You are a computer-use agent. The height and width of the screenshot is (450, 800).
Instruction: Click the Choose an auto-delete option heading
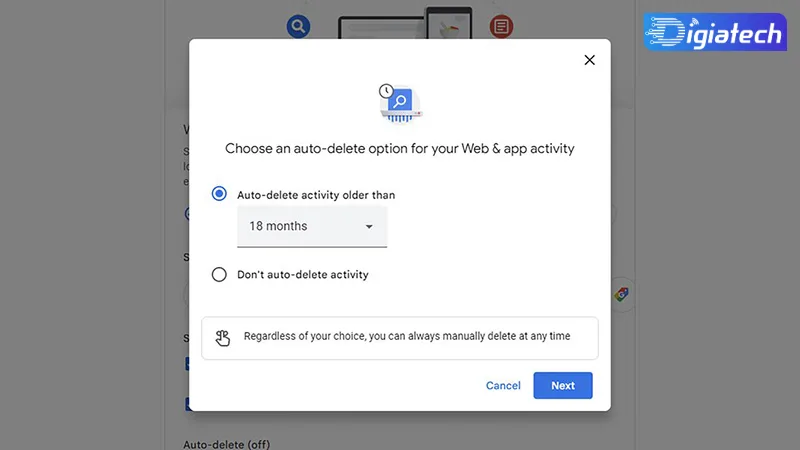399,148
